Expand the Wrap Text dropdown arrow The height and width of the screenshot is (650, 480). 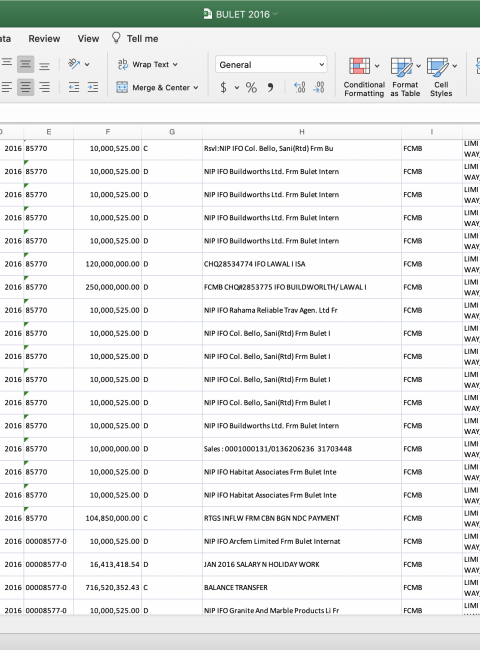tap(175, 64)
